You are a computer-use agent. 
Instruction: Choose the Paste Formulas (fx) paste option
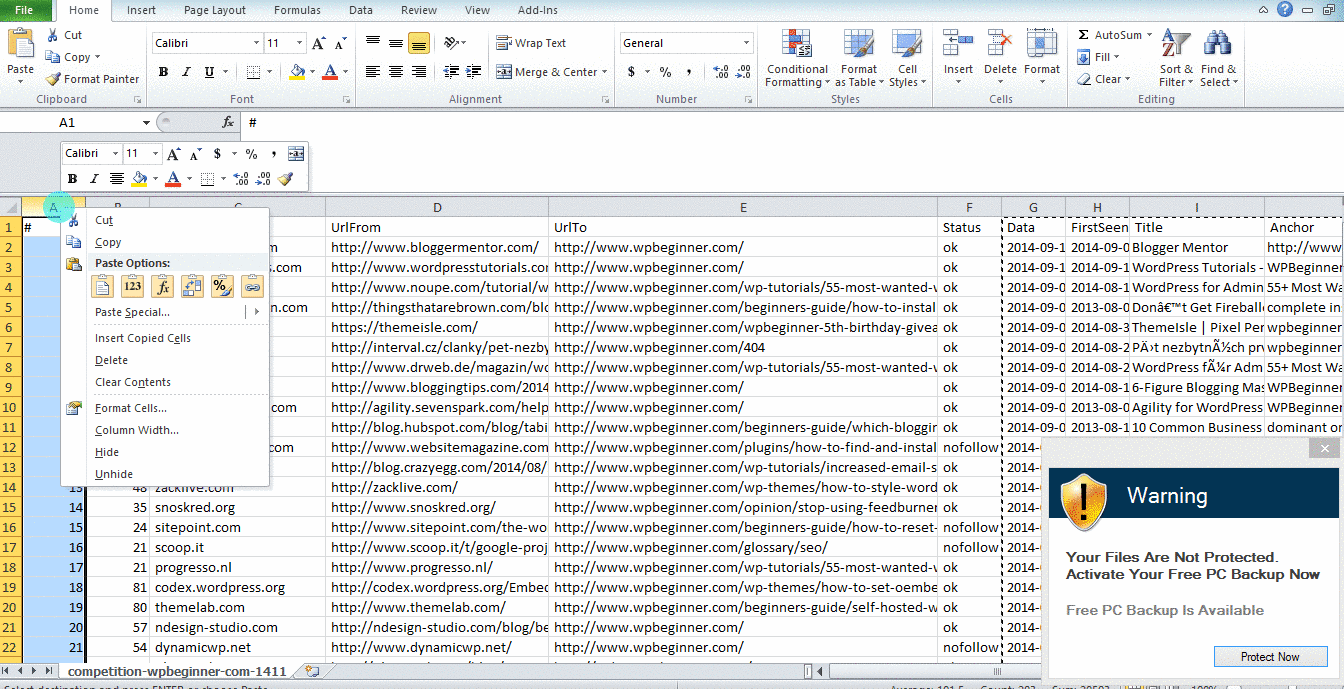click(162, 287)
